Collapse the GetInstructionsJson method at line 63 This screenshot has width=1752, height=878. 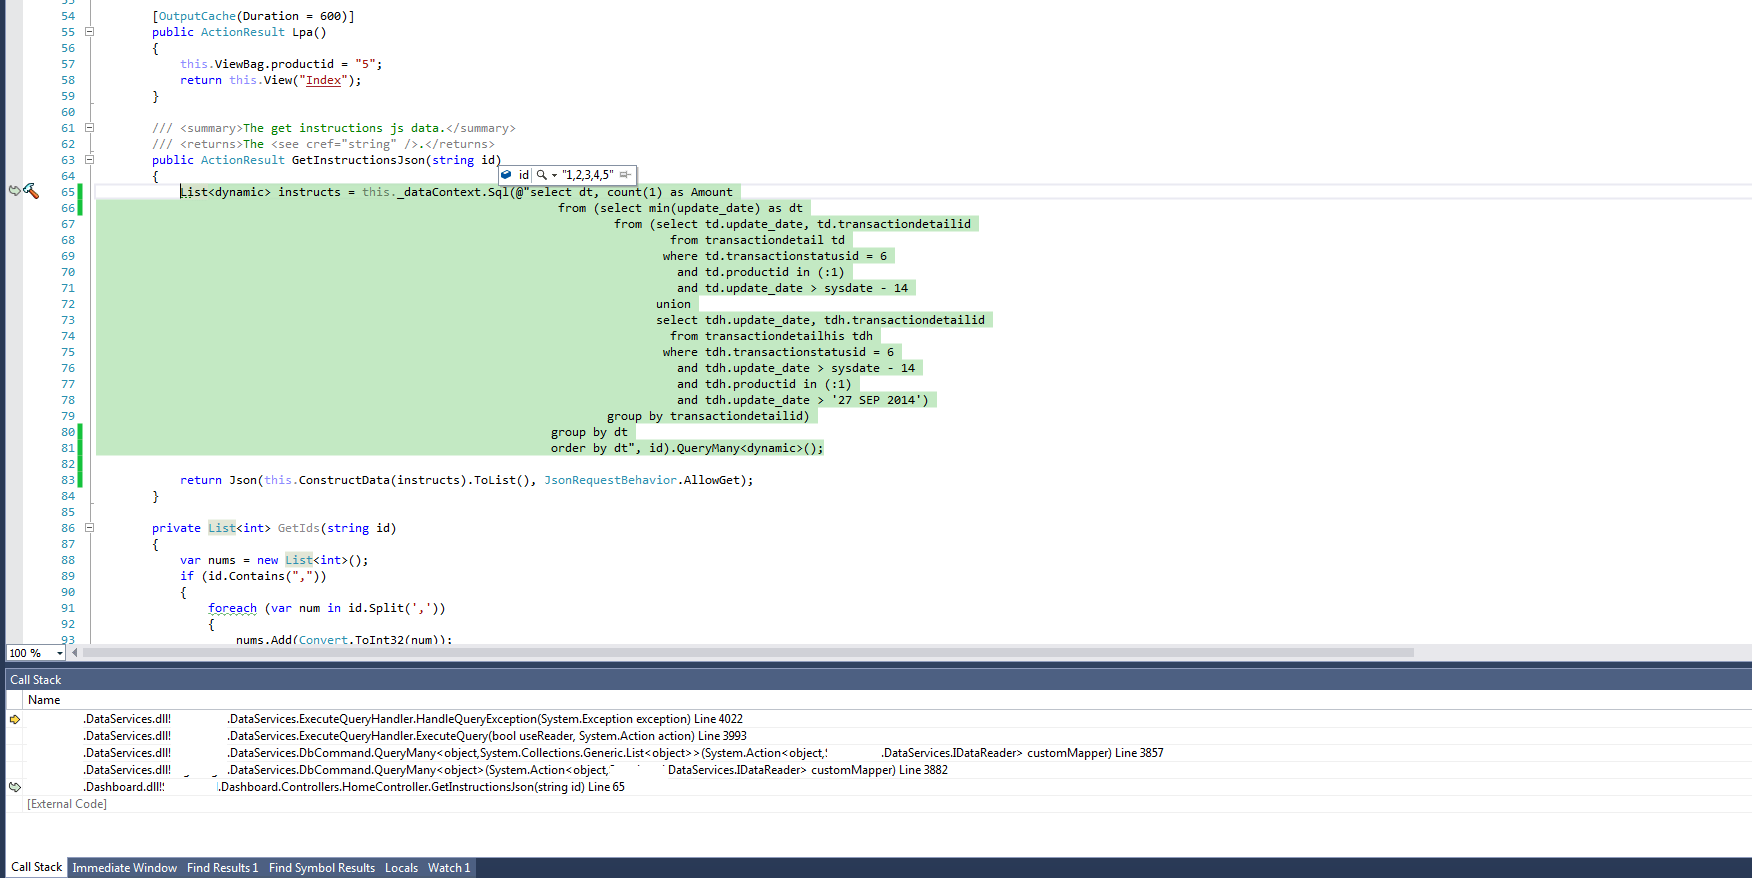(89, 160)
